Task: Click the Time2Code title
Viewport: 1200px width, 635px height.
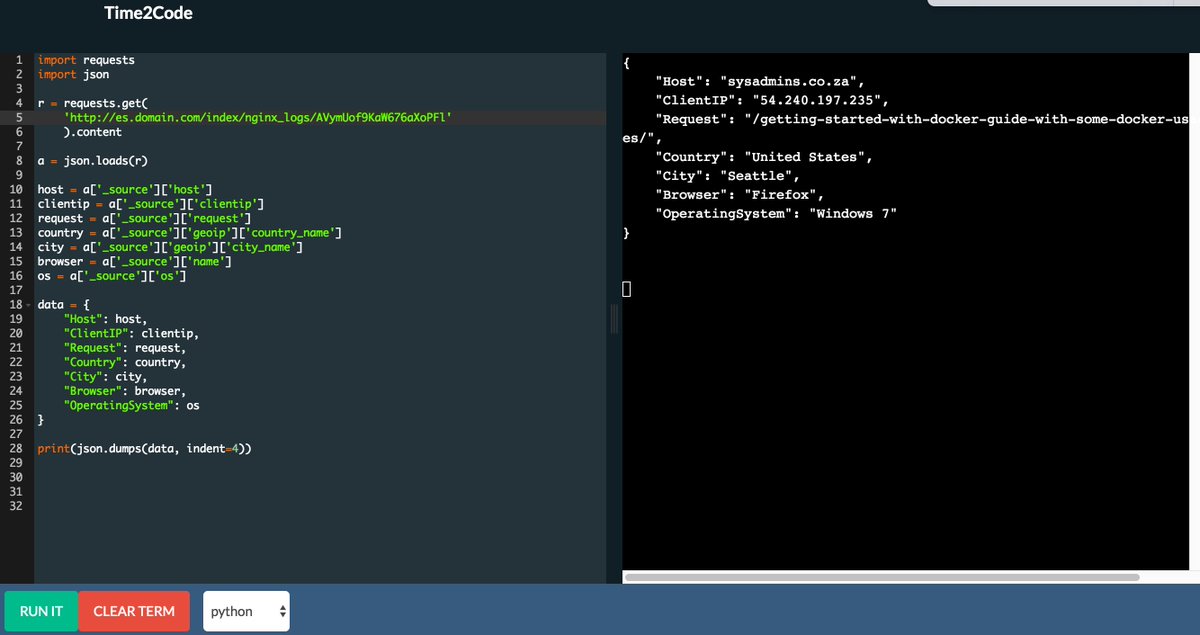Action: (148, 13)
